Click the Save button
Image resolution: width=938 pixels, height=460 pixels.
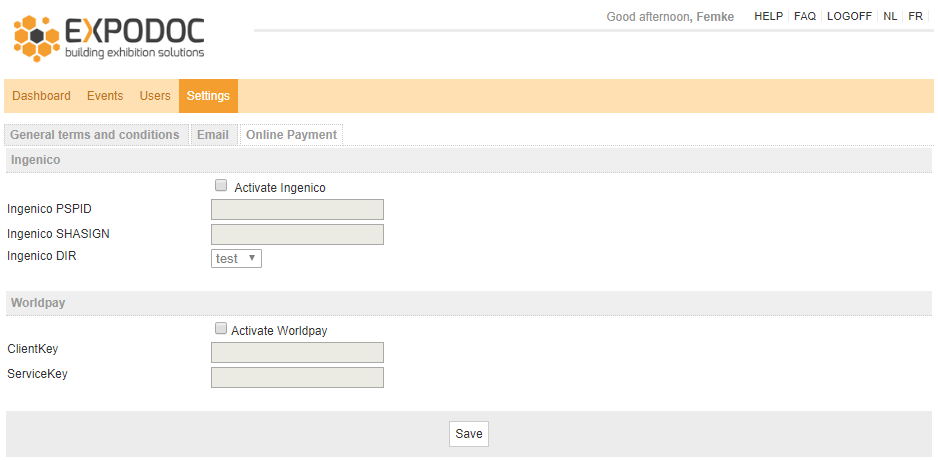(468, 434)
